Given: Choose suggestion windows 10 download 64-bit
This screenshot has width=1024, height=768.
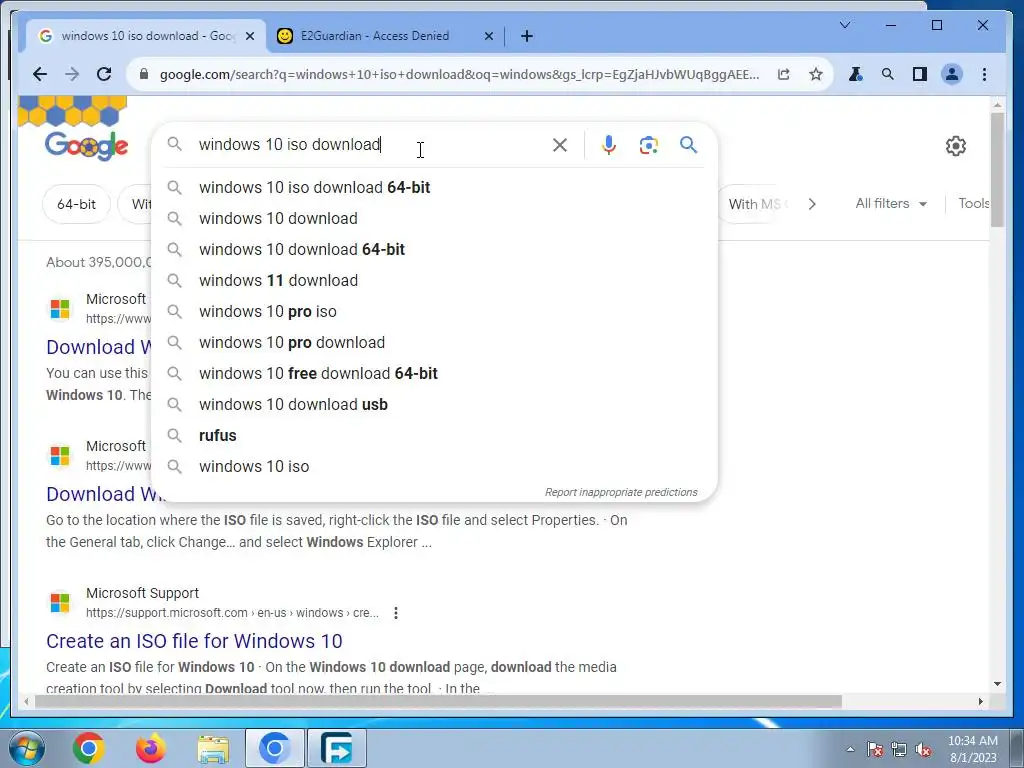Looking at the screenshot, I should [x=434, y=249].
